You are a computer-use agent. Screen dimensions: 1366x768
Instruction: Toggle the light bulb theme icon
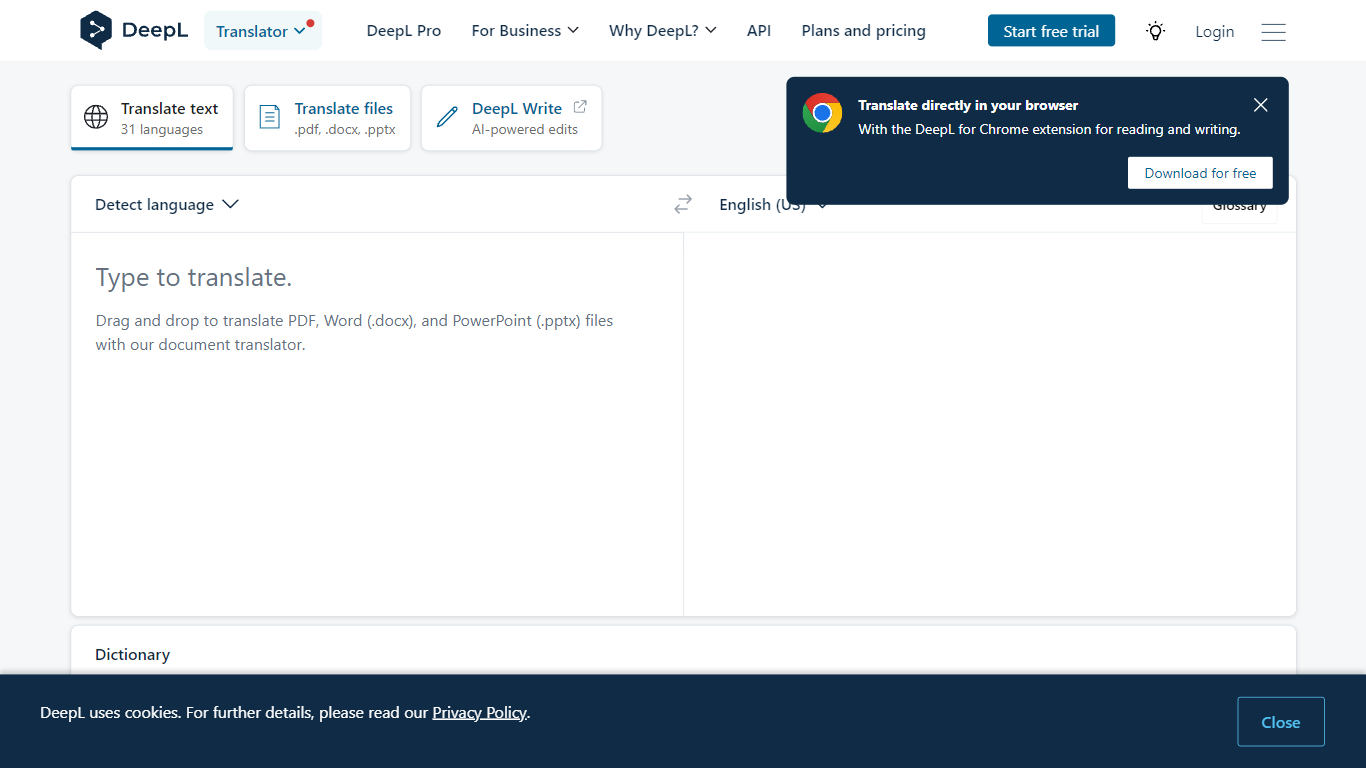click(x=1155, y=31)
